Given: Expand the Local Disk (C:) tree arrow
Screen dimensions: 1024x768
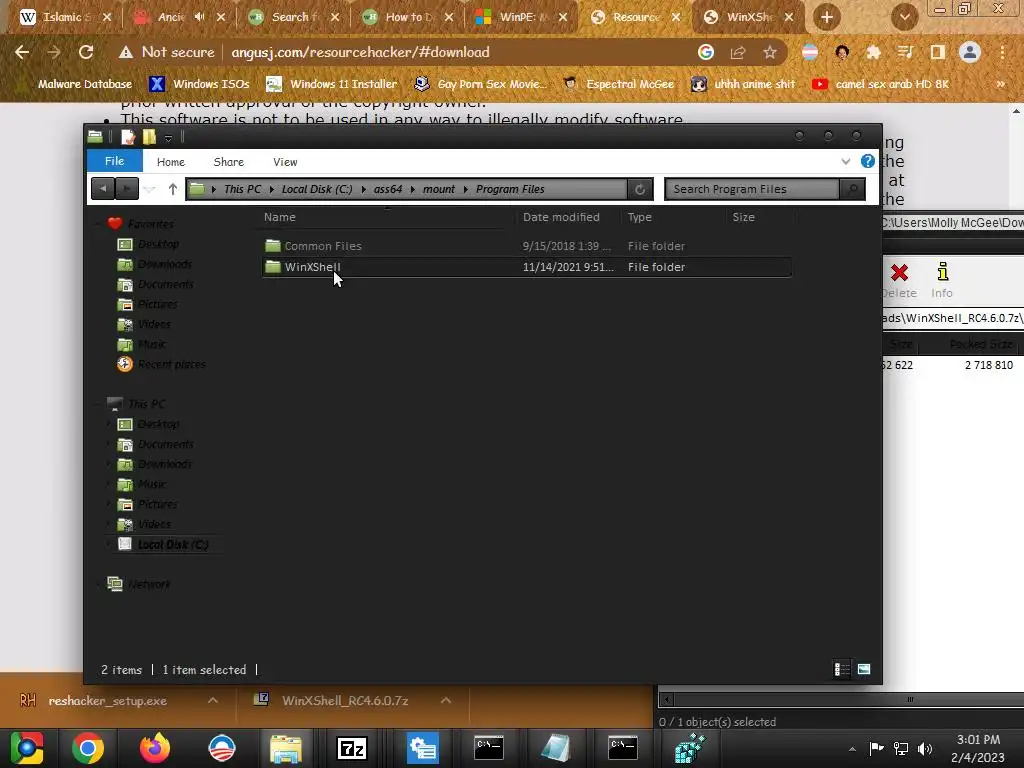Looking at the screenshot, I should point(108,545).
